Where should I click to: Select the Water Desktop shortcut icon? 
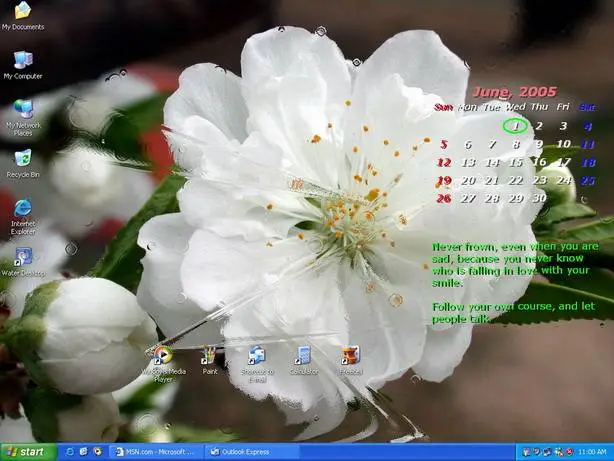22,257
